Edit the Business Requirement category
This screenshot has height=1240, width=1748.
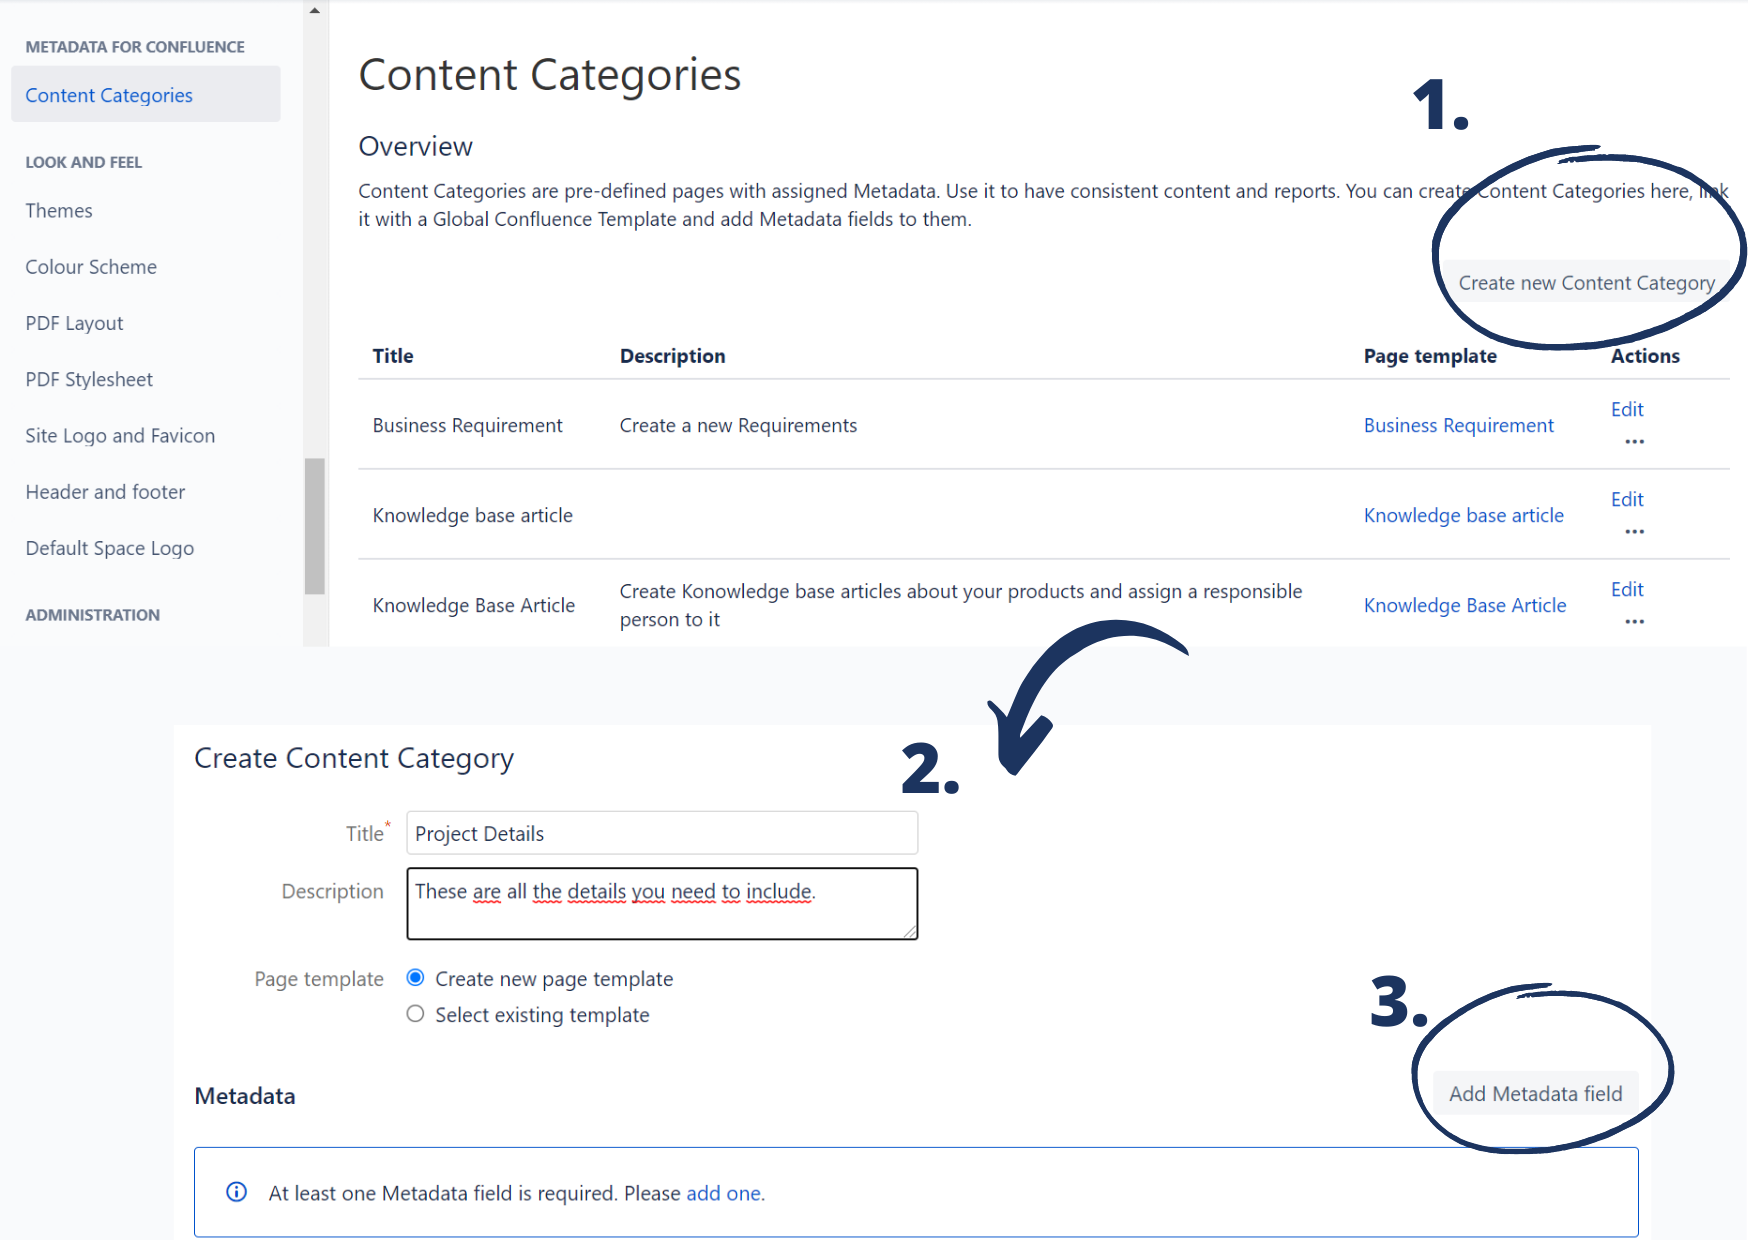(1627, 409)
